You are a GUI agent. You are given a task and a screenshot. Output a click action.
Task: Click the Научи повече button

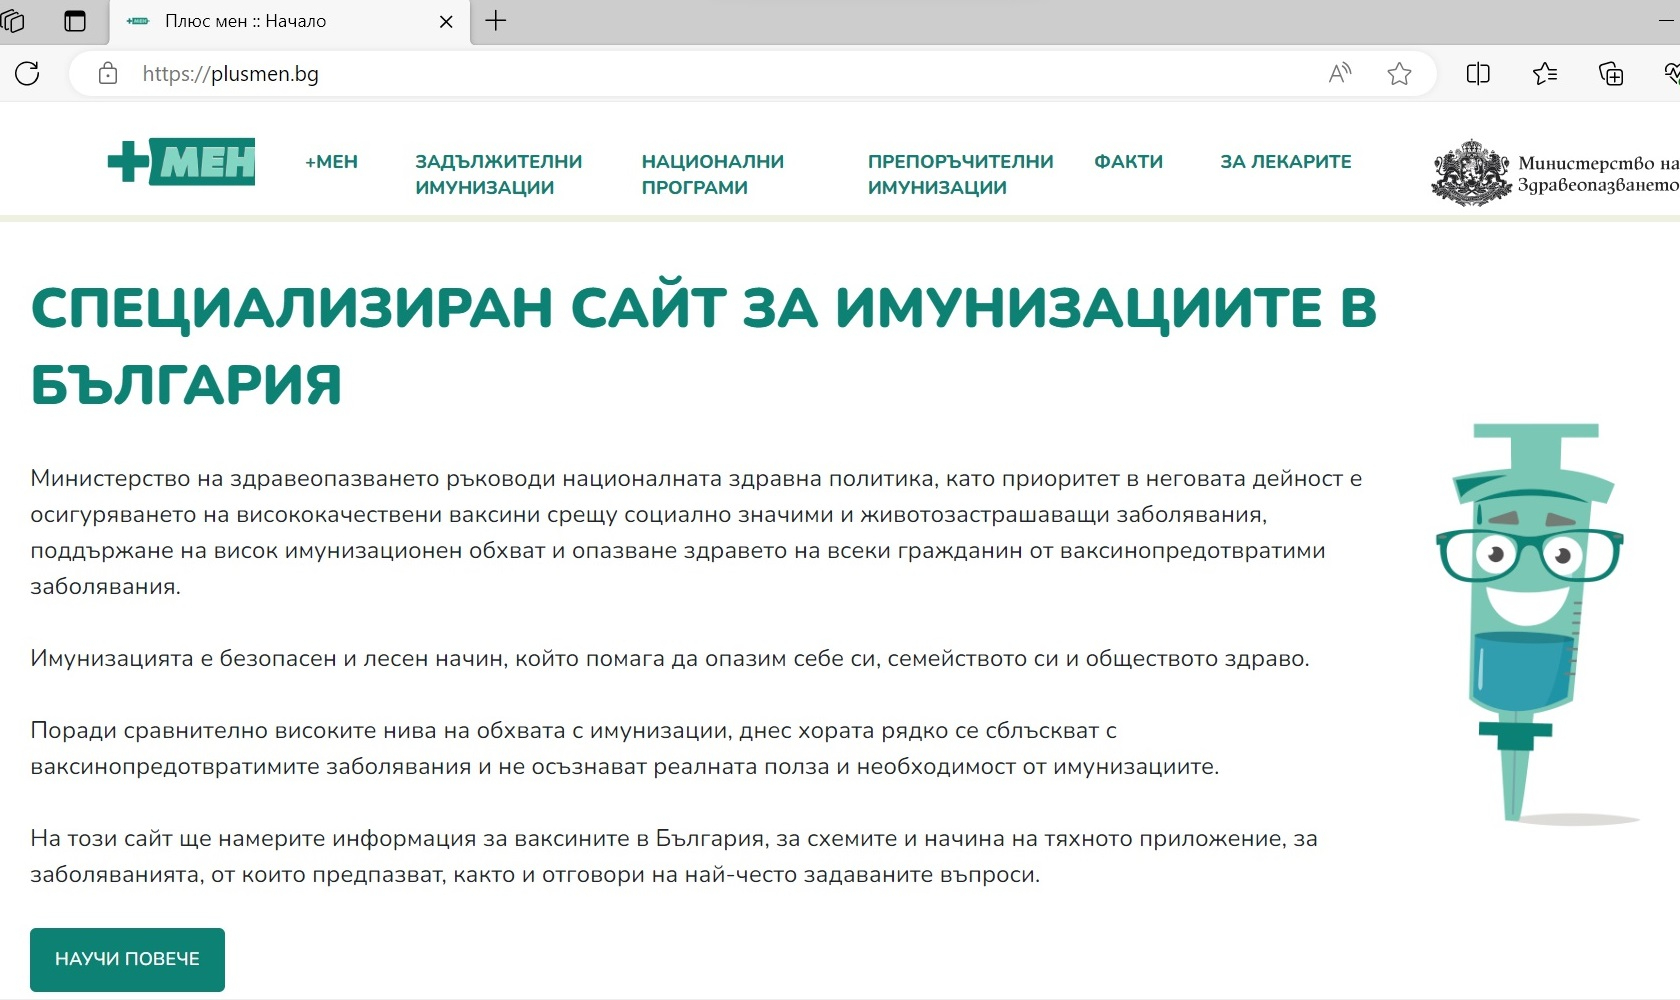[127, 959]
